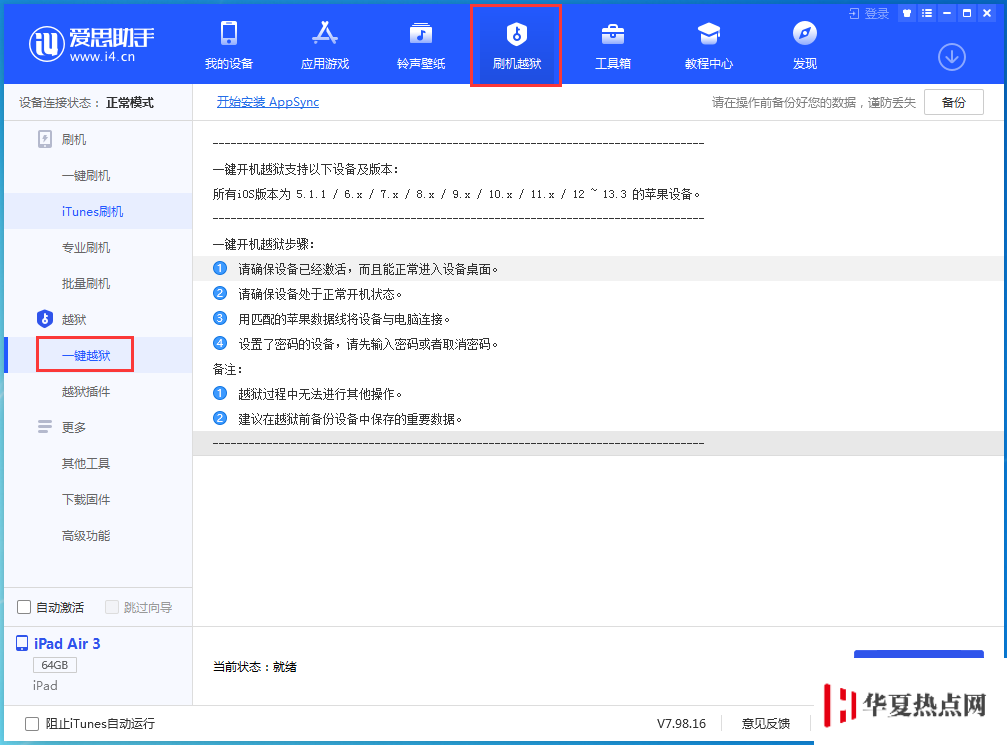Open the 铃声壁纸 music icon
This screenshot has height=745, width=1007.
[421, 33]
